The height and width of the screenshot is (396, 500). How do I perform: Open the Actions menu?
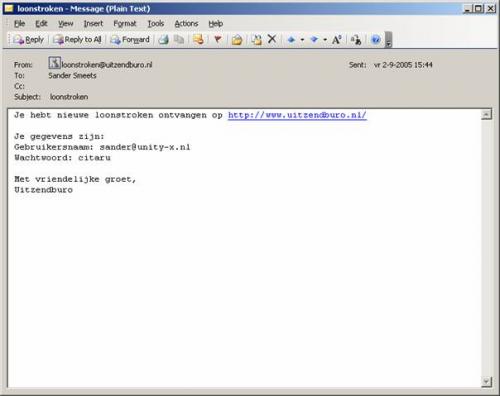click(x=186, y=24)
